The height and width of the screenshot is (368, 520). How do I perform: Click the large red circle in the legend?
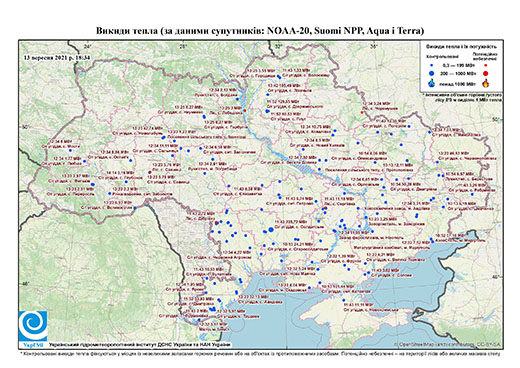[486, 73]
